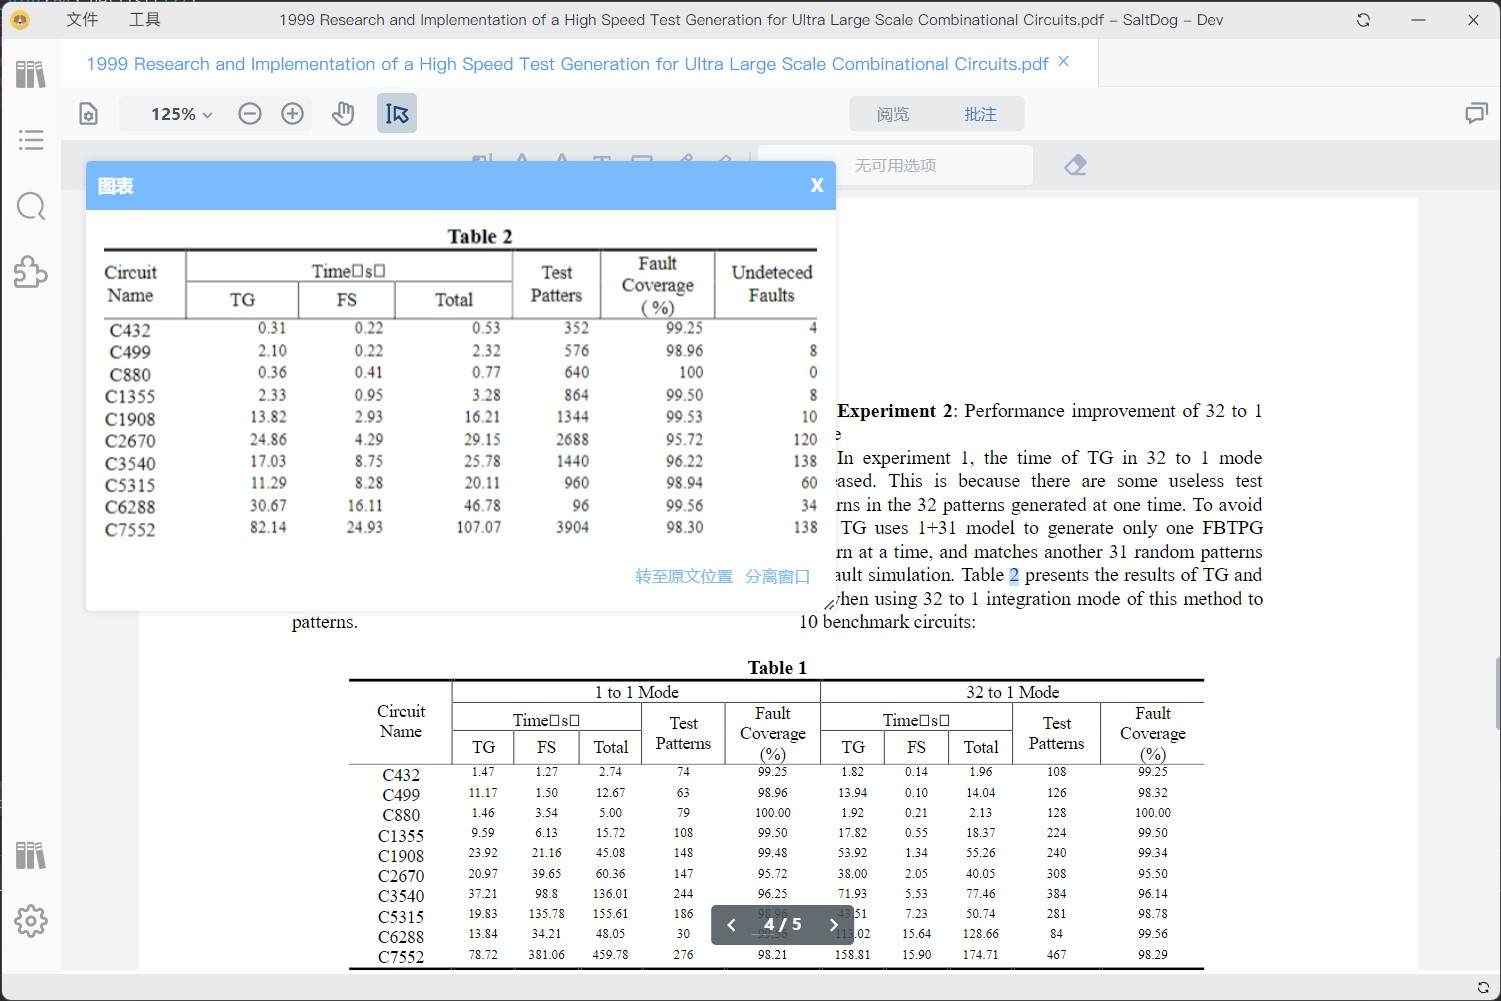The width and height of the screenshot is (1501, 1001).
Task: Zoom out with minus button
Action: click(250, 114)
